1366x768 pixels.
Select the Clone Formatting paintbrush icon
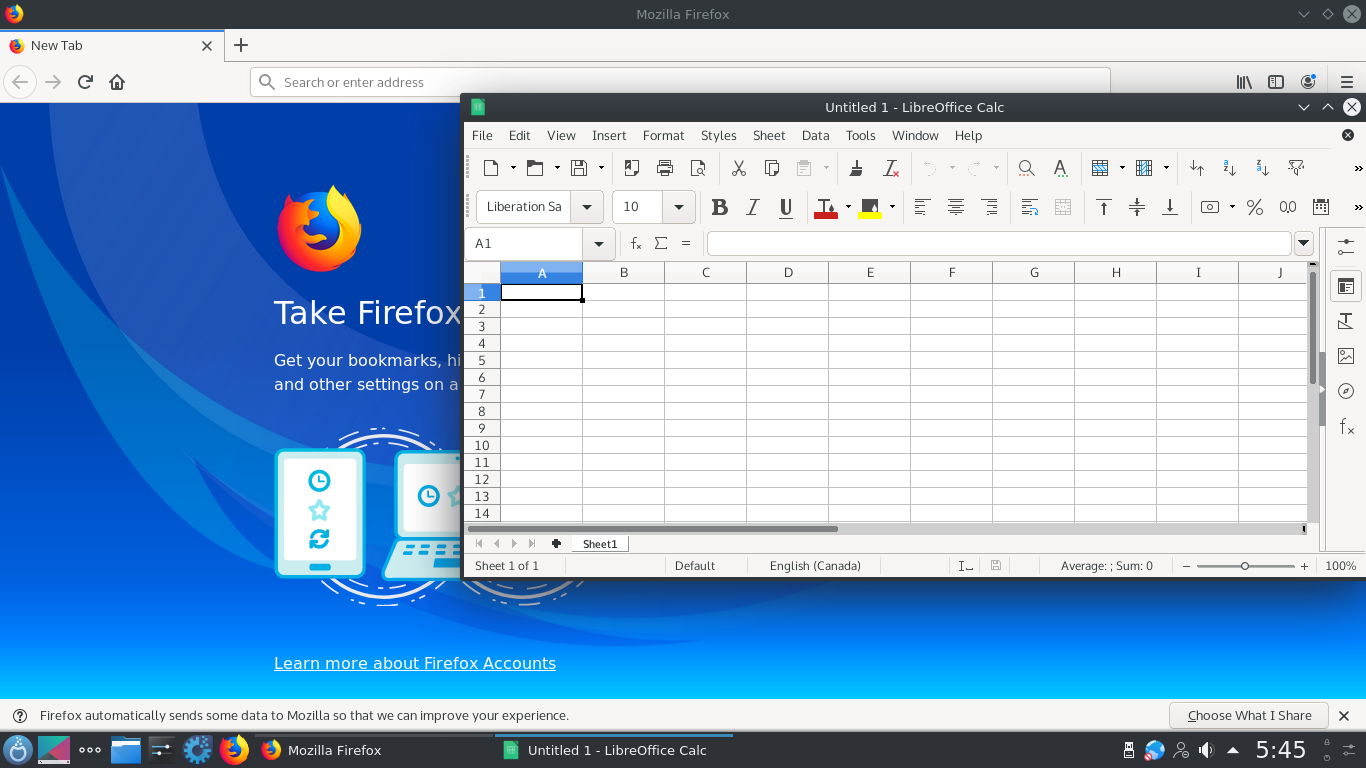click(x=856, y=168)
